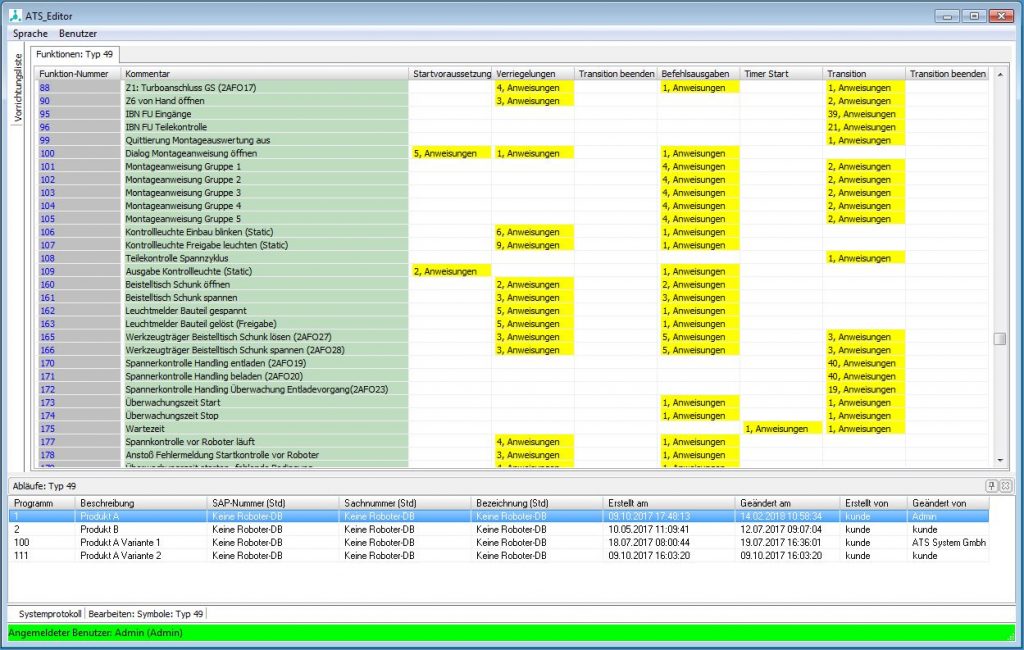Open the Benutzer menu
The height and width of the screenshot is (650, 1024).
pyautogui.click(x=78, y=33)
